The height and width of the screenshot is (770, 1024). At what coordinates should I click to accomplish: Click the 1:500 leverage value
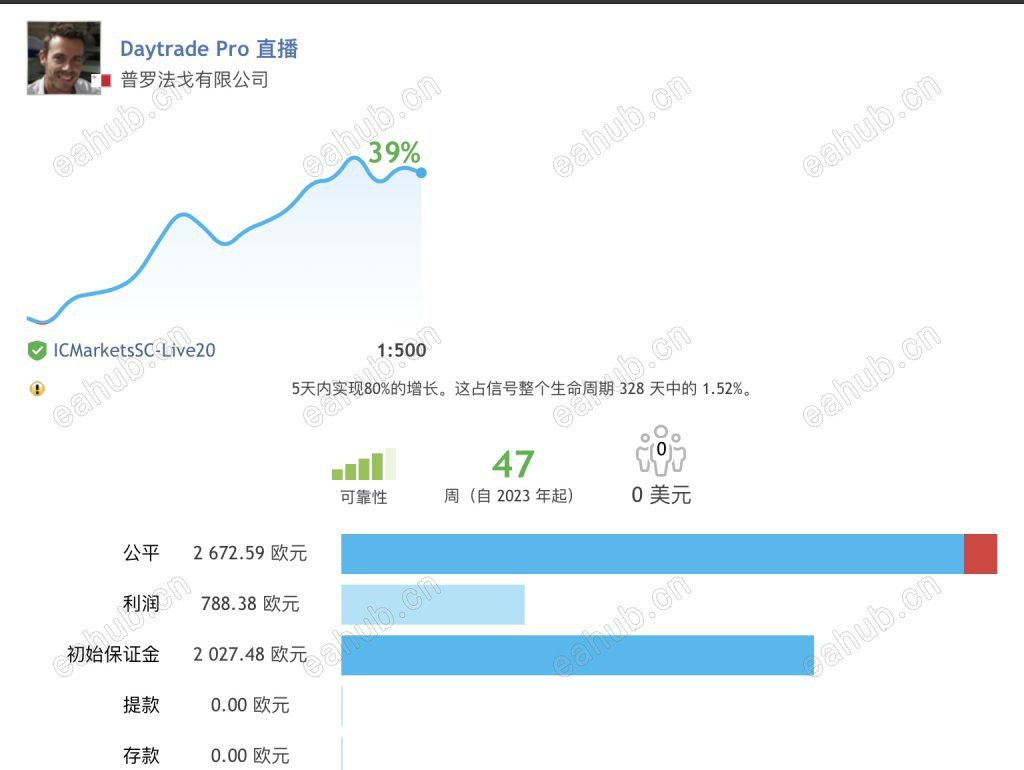coord(402,351)
